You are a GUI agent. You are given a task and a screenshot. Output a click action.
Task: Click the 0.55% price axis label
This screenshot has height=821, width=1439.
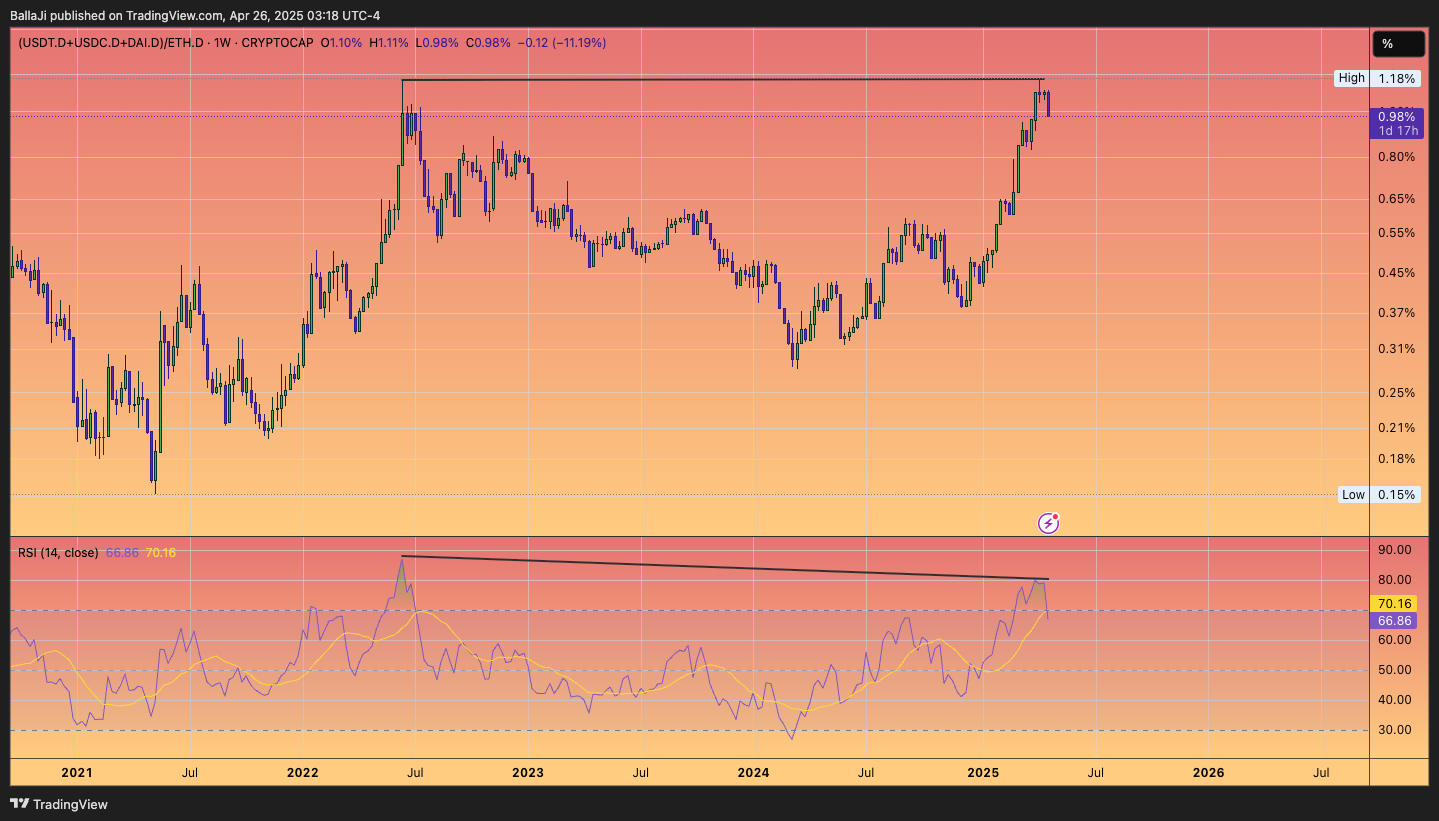point(1396,233)
